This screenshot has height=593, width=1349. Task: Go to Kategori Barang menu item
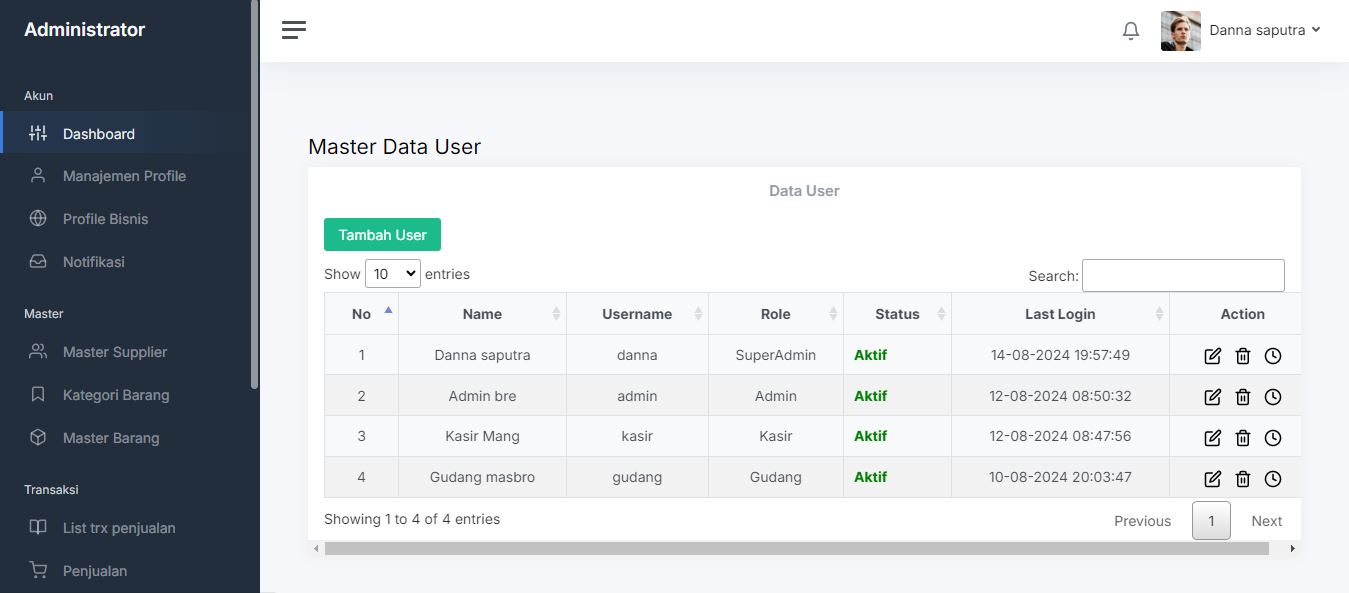point(115,395)
